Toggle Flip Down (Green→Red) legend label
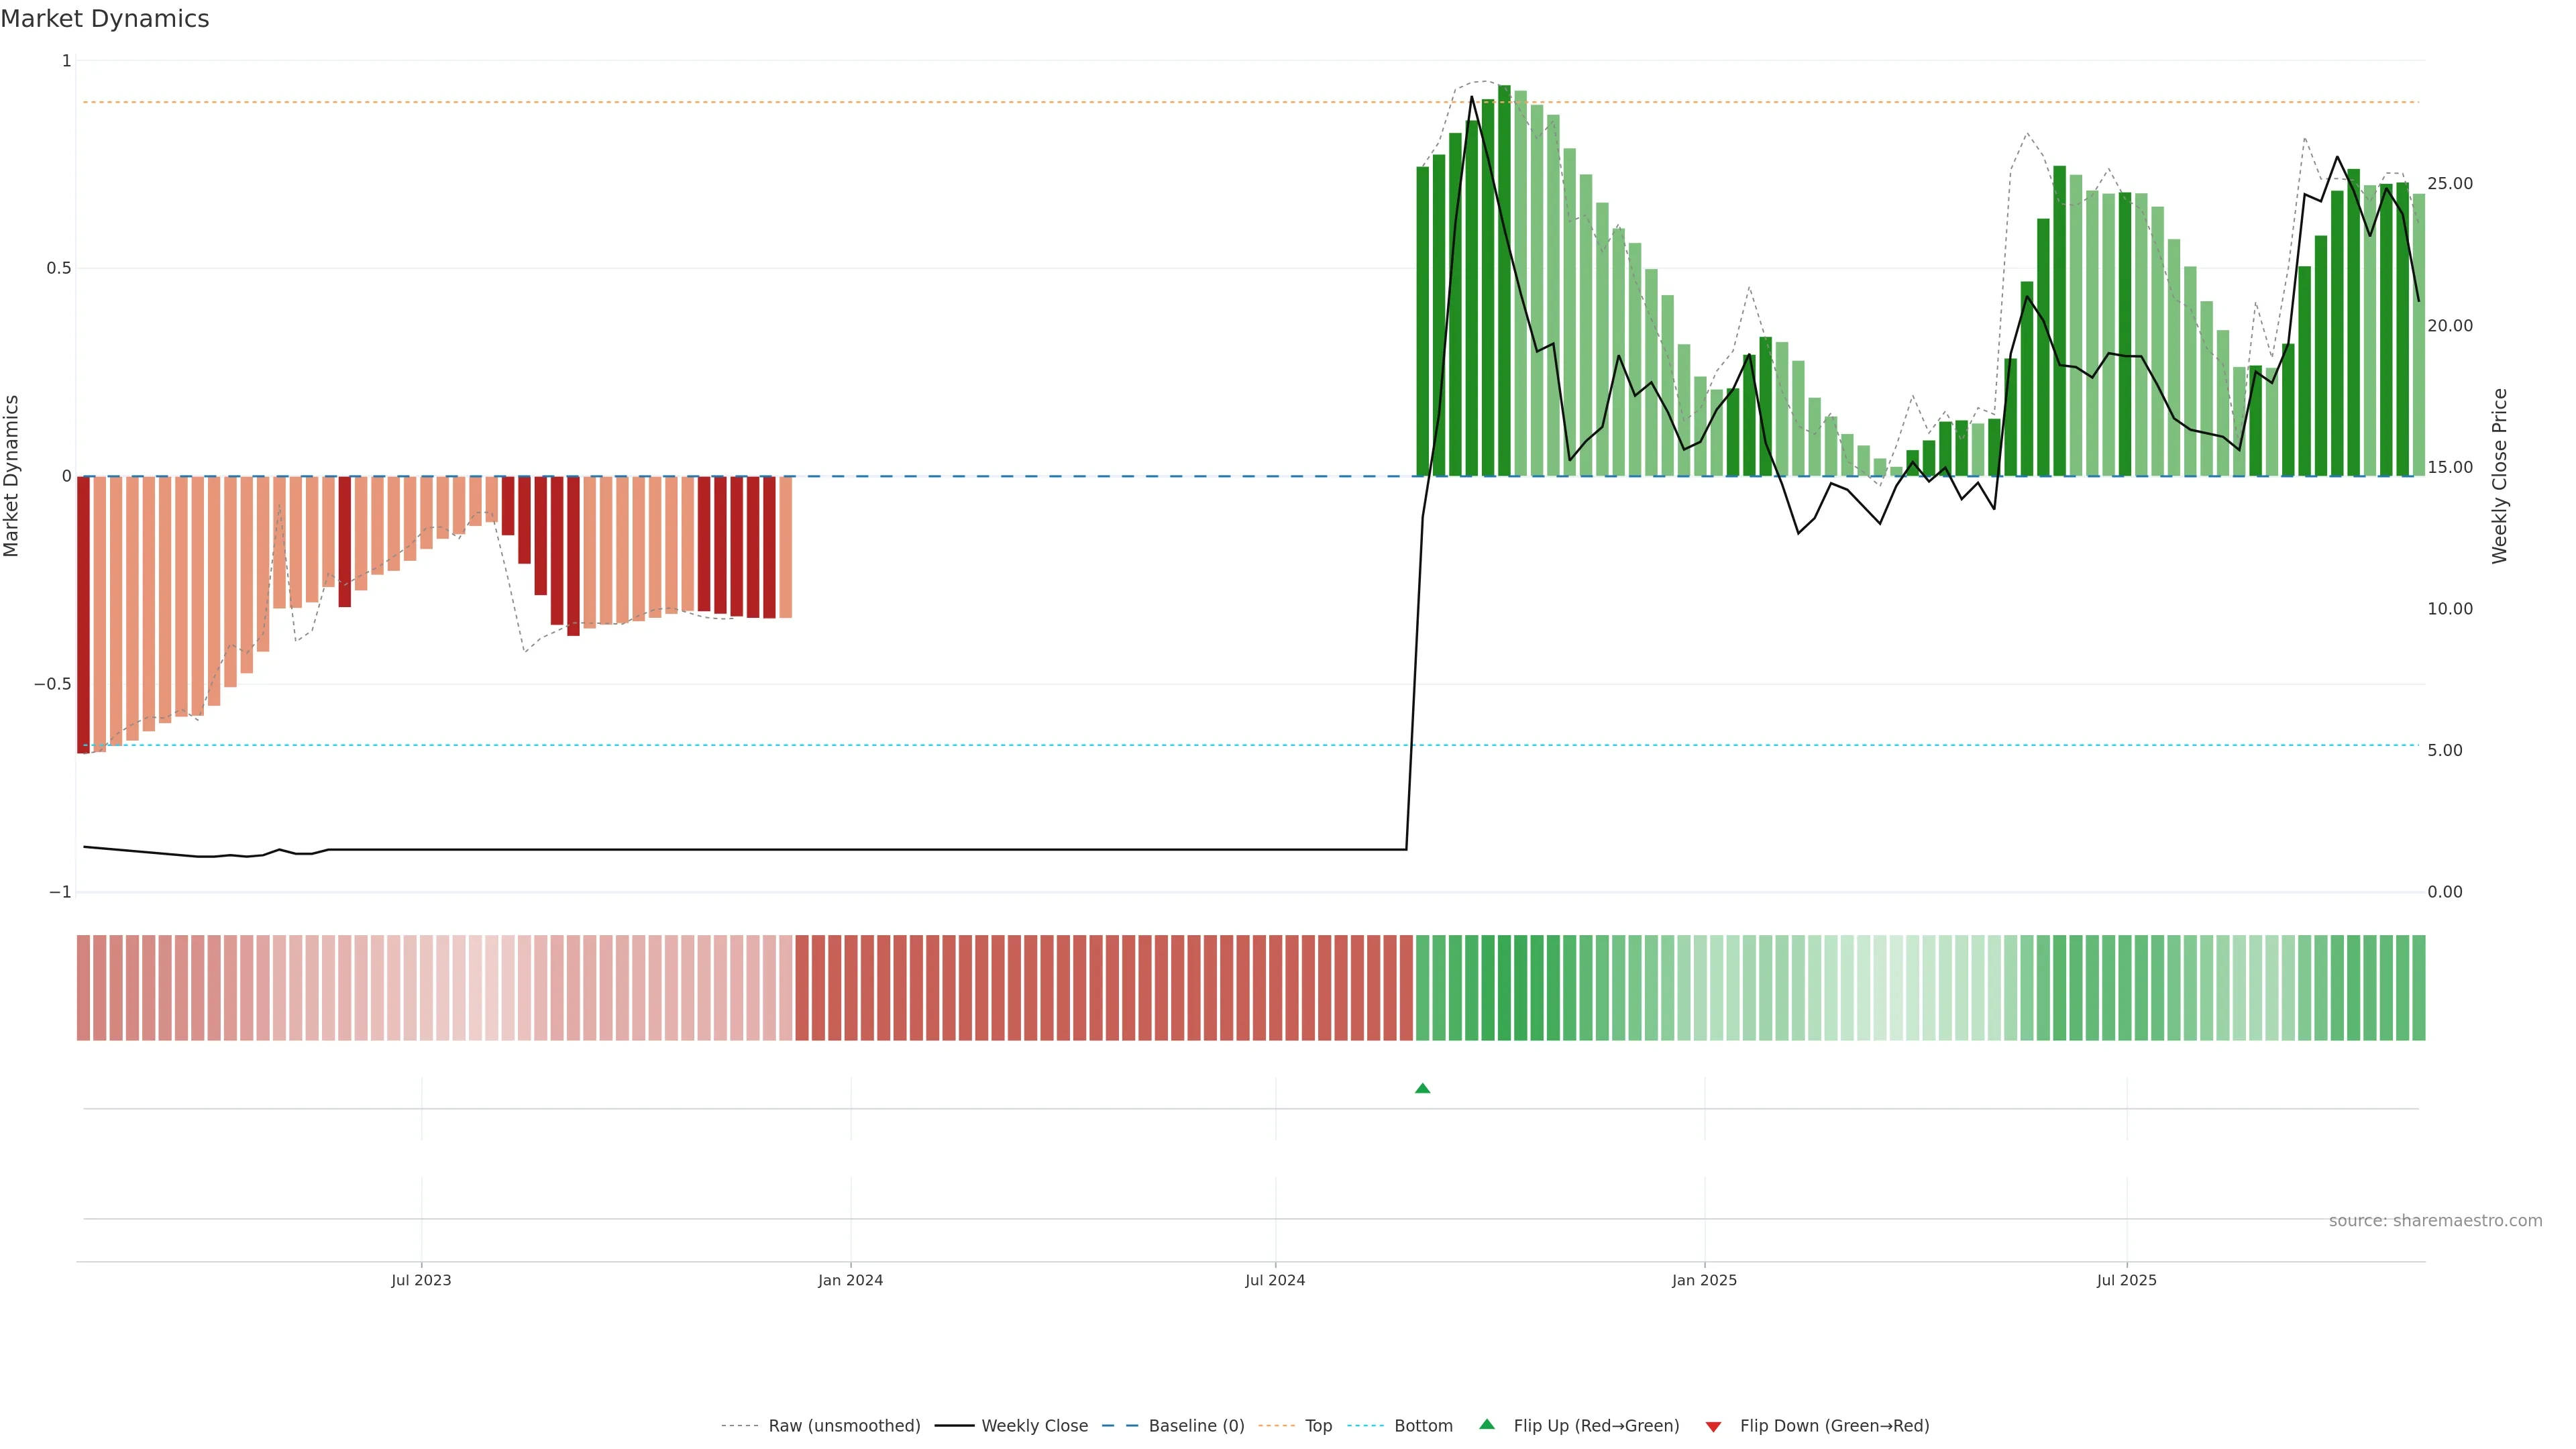The image size is (2576, 1449). point(1834,1426)
